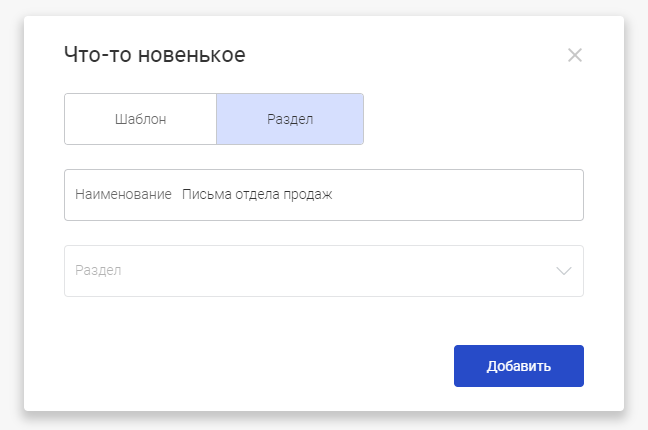Confirm adding the new section via Добавить
This screenshot has width=648, height=430.
[519, 366]
